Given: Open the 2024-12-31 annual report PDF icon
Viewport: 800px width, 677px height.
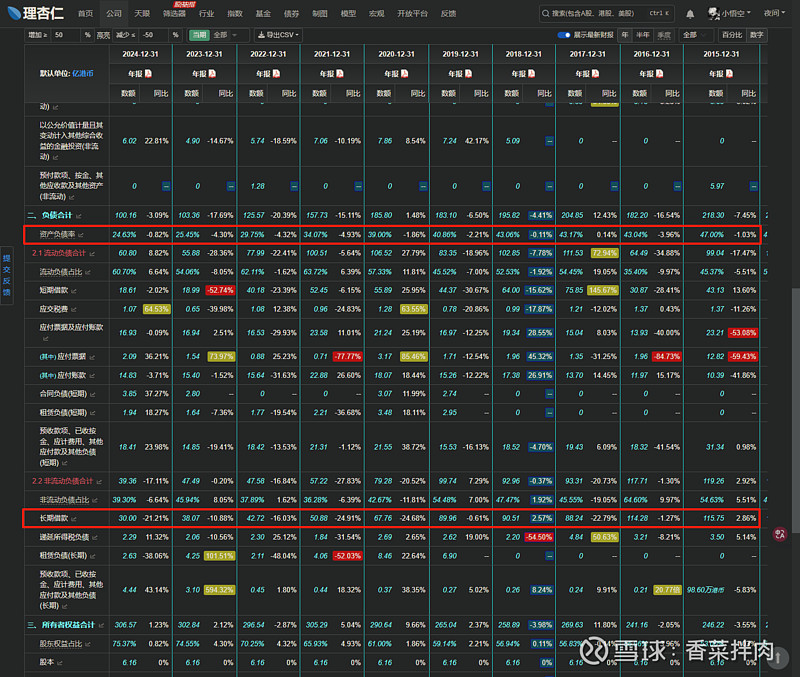Looking at the screenshot, I should 148,74.
